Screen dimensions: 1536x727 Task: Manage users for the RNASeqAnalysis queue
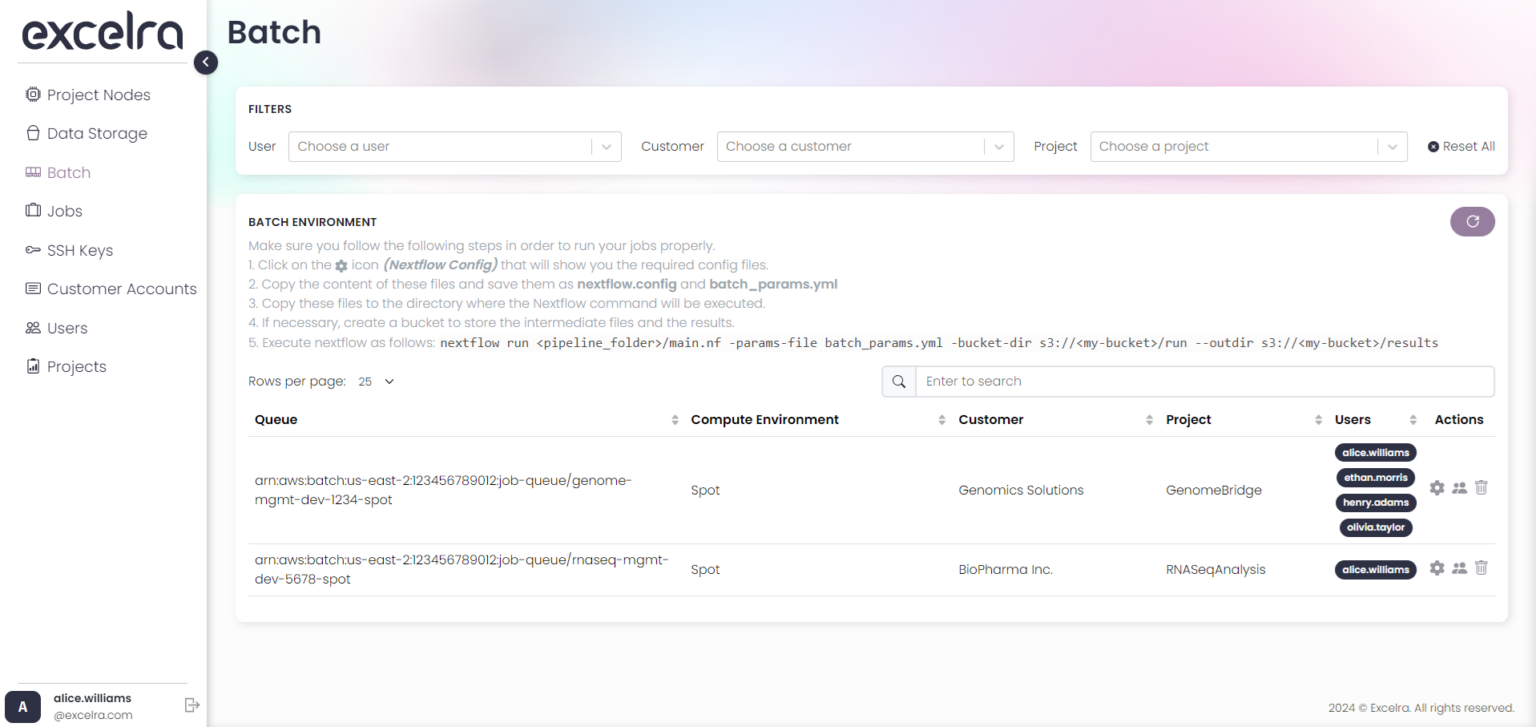coord(1459,568)
